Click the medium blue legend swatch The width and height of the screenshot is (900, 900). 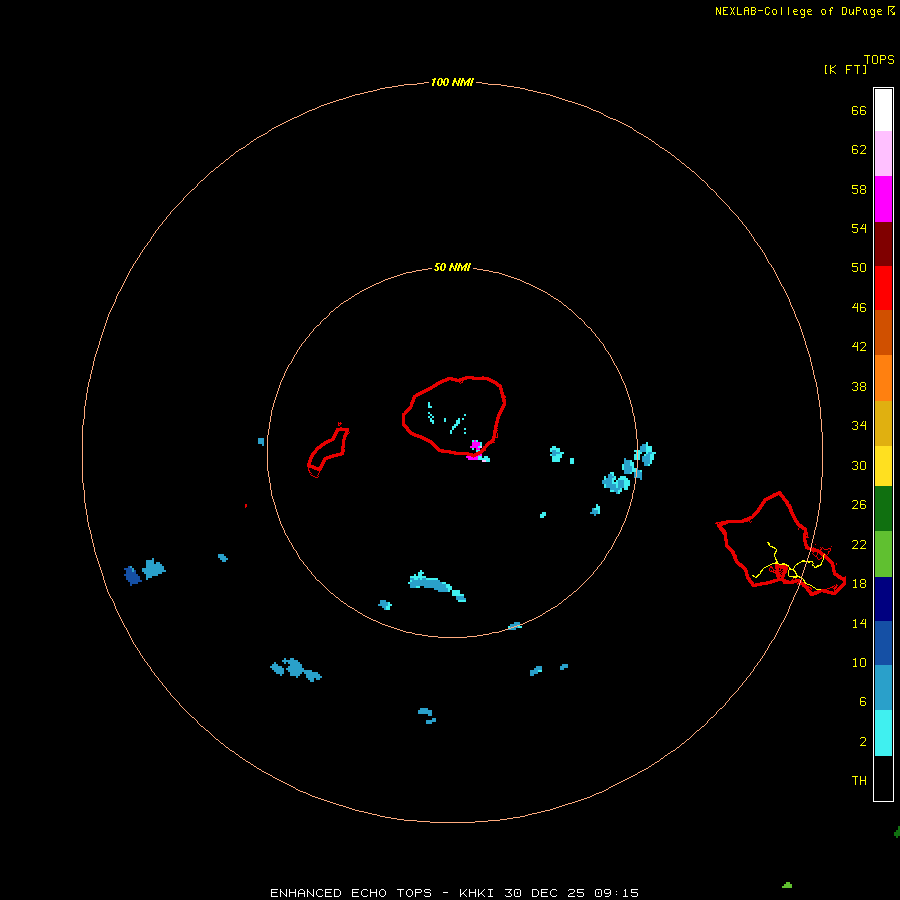pyautogui.click(x=883, y=643)
